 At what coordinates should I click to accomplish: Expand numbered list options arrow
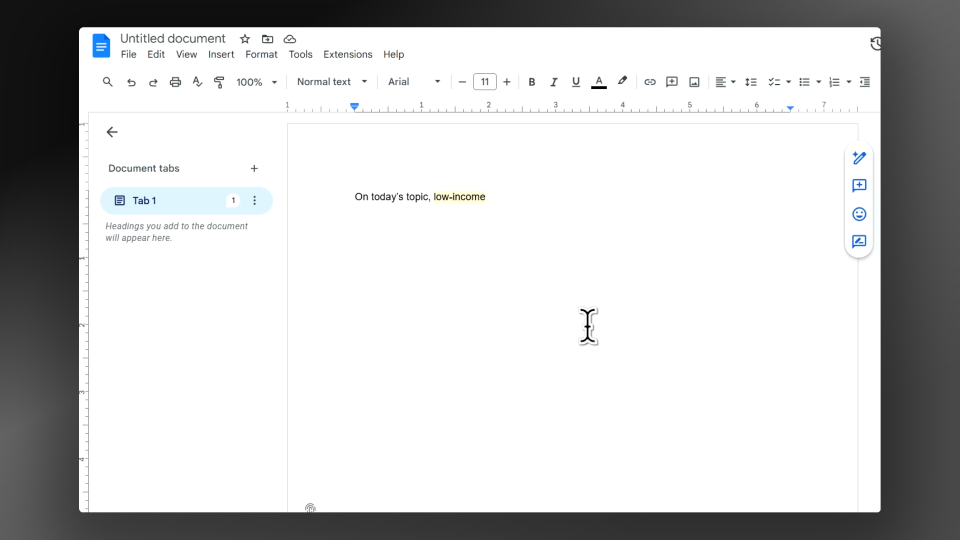click(849, 82)
